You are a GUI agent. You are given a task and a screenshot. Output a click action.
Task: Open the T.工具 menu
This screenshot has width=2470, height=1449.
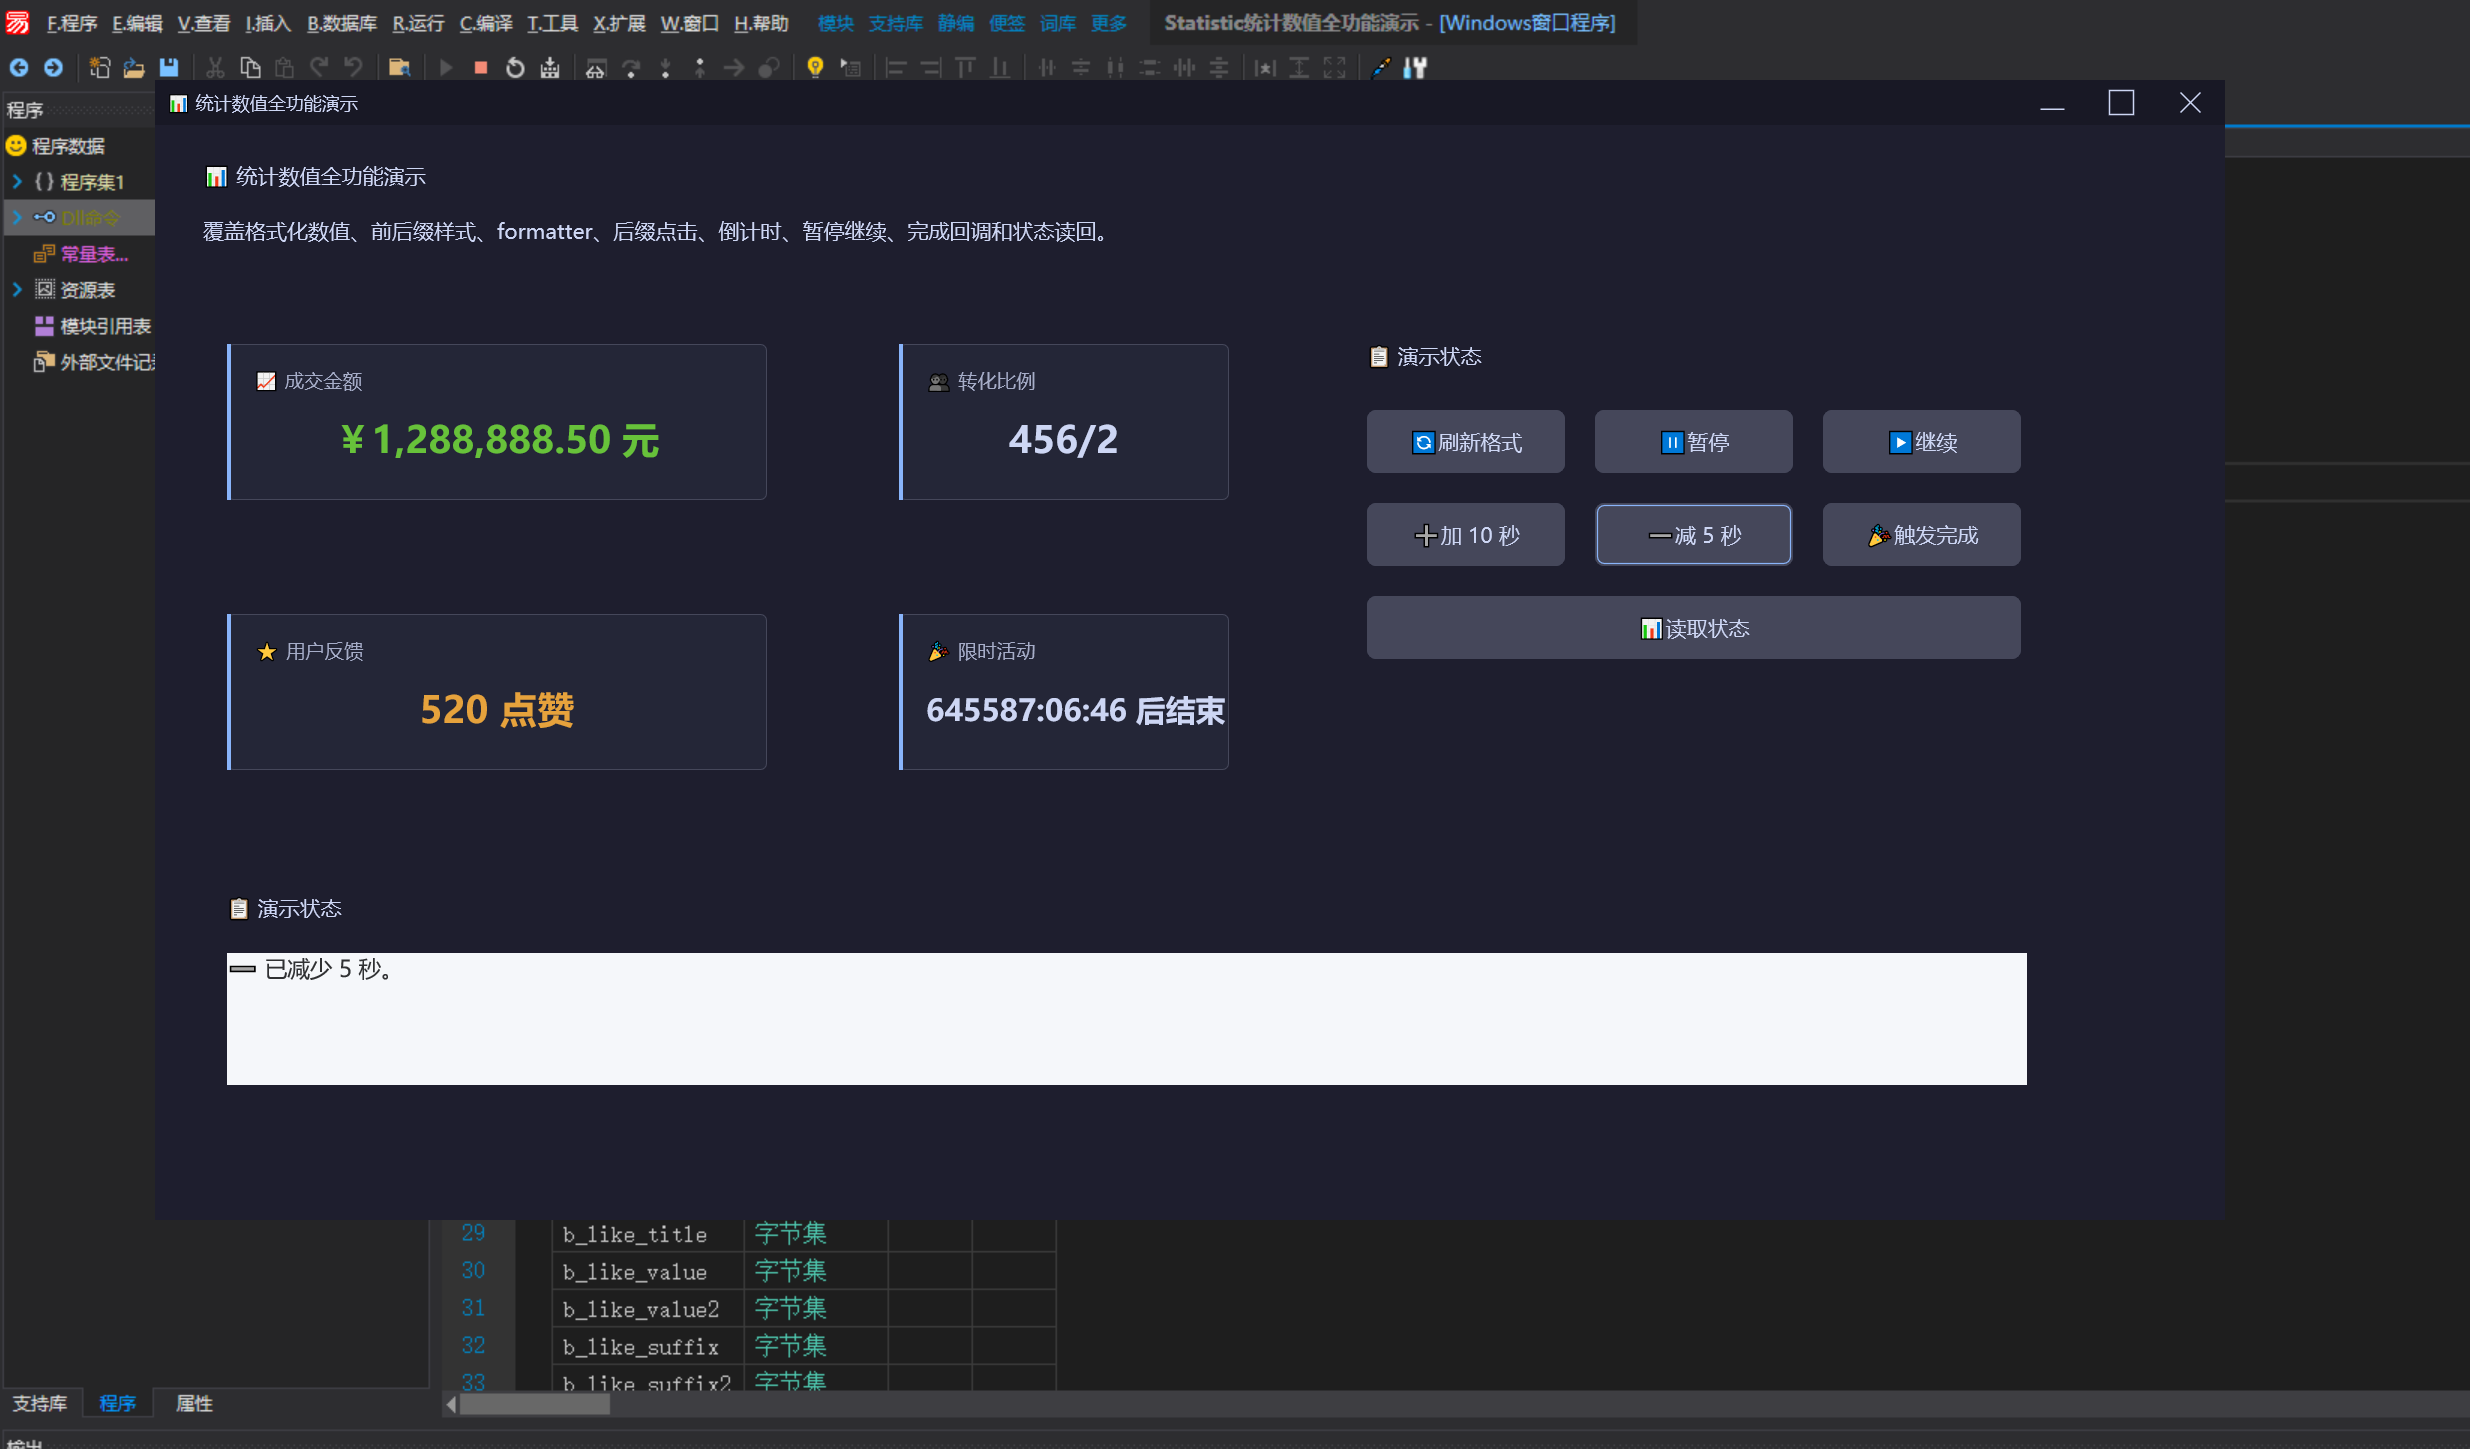tap(553, 23)
